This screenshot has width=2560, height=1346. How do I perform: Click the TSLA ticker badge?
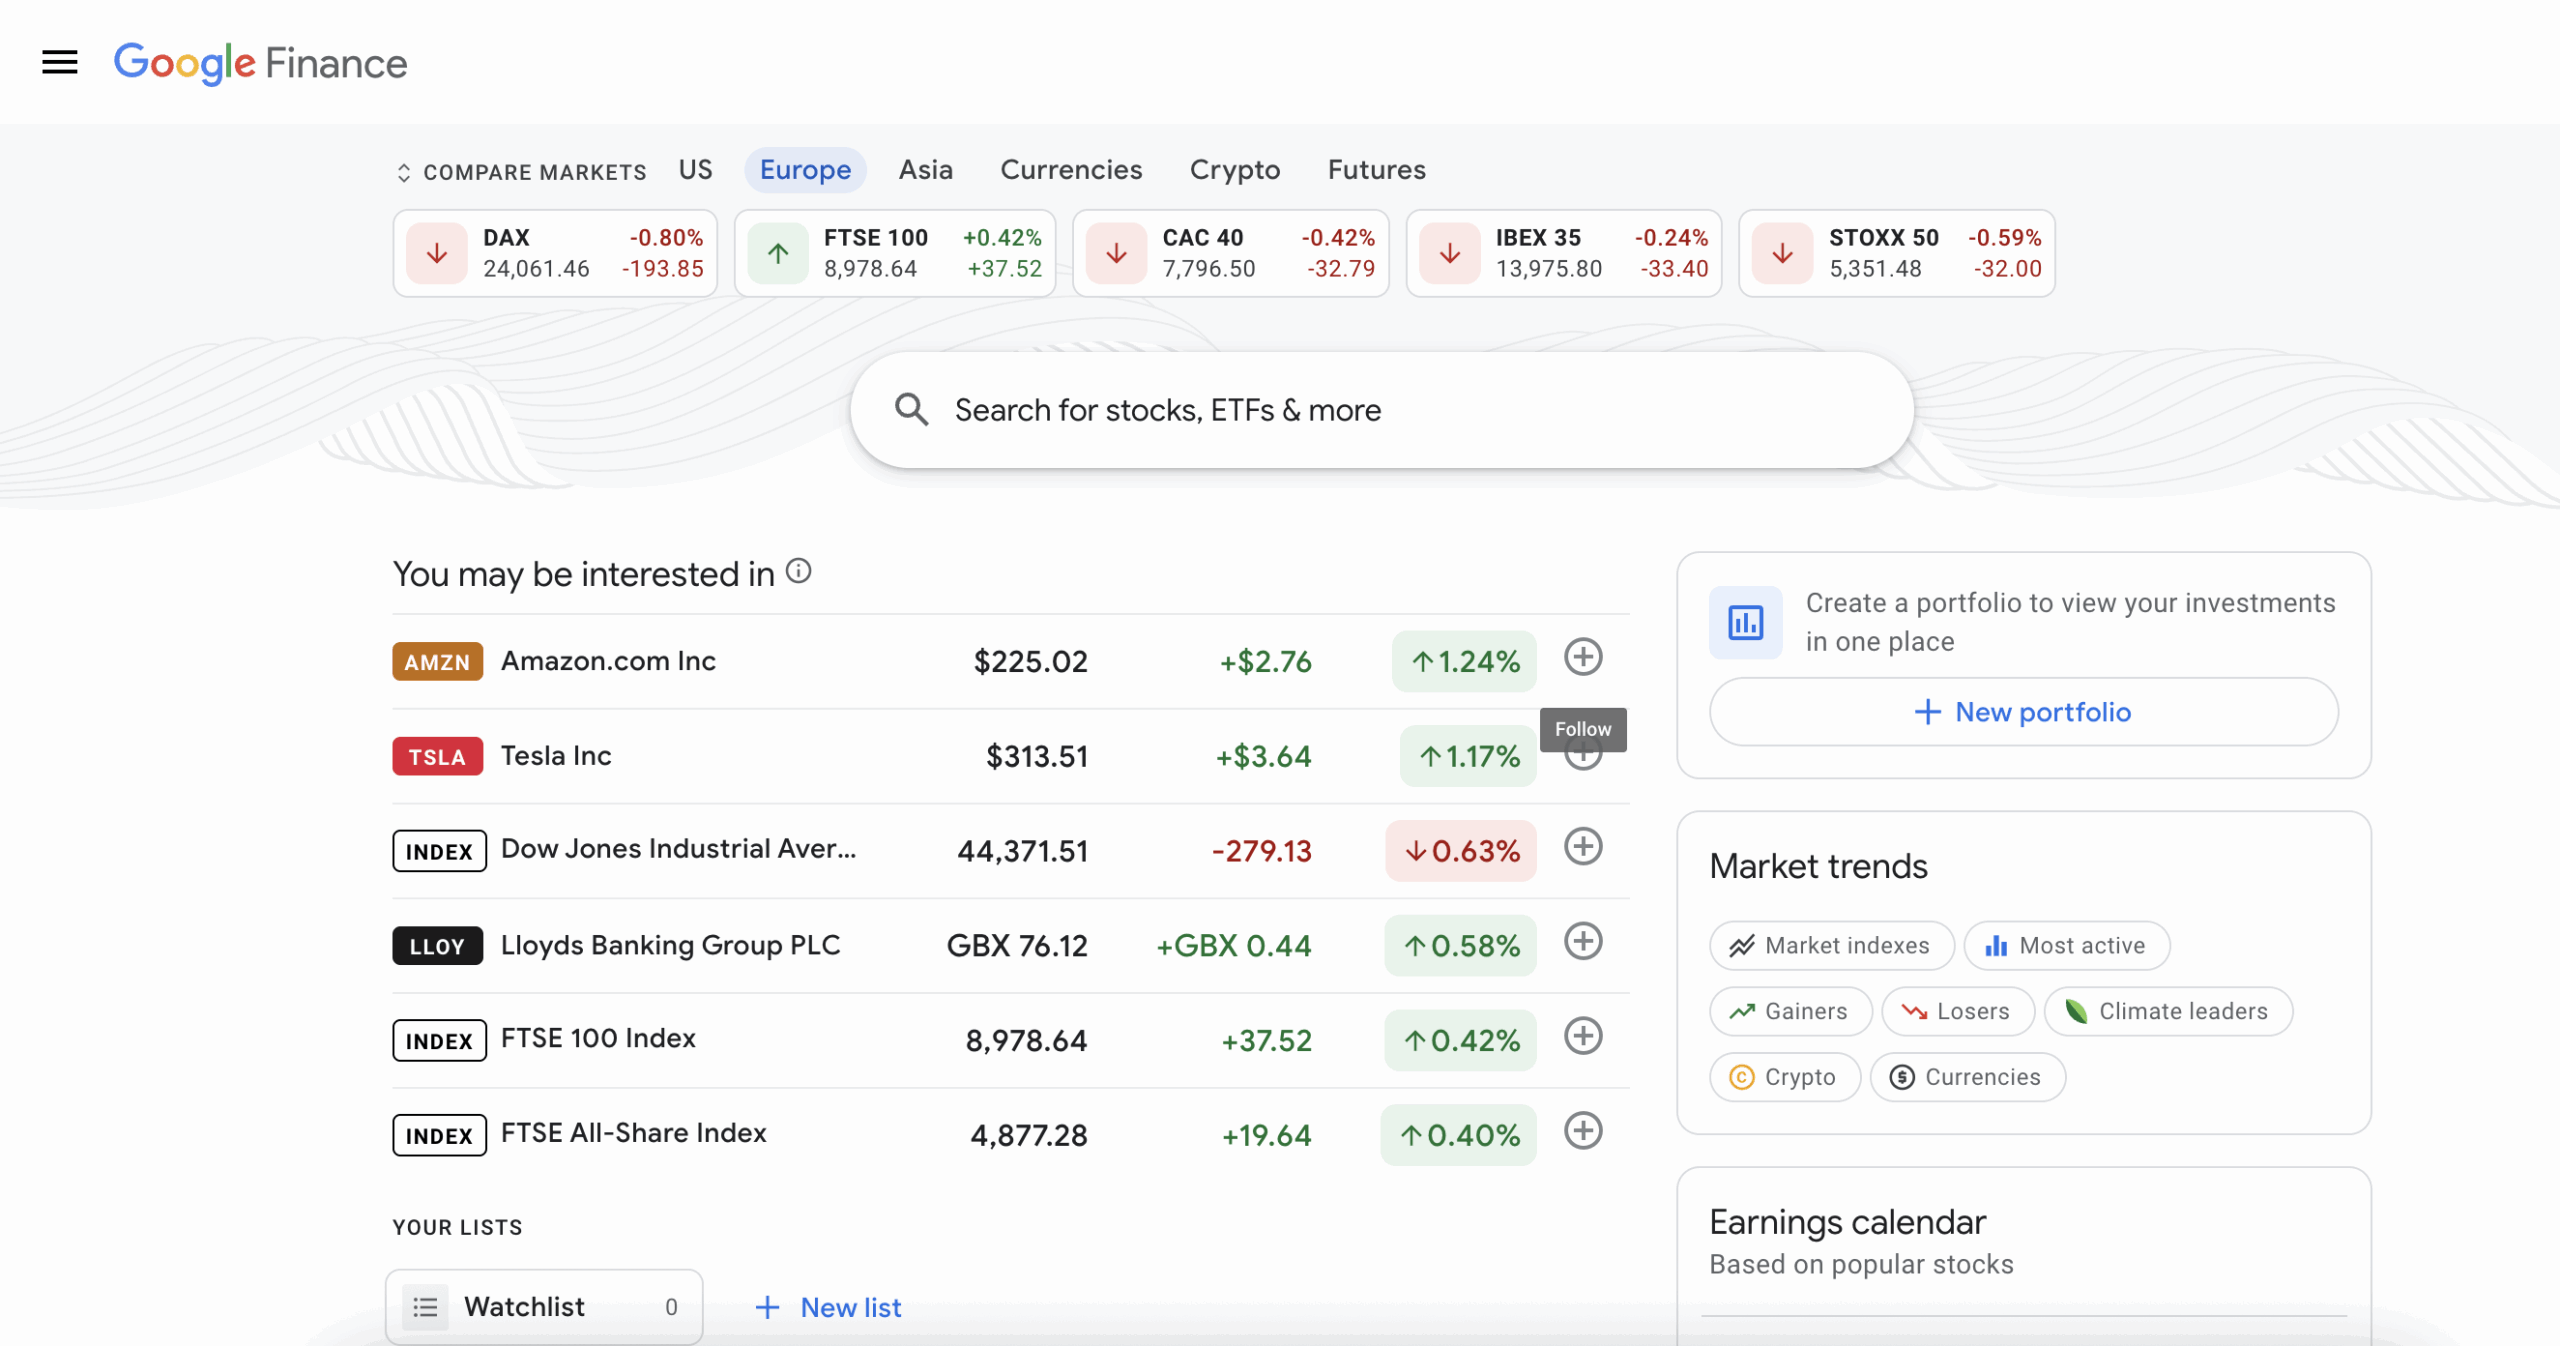click(x=437, y=757)
